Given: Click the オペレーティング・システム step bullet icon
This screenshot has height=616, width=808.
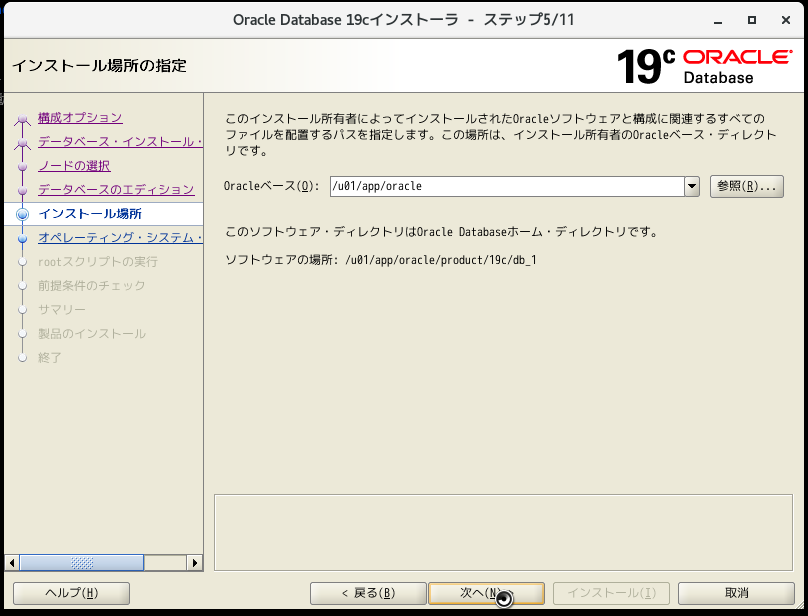Looking at the screenshot, I should coord(22,239).
